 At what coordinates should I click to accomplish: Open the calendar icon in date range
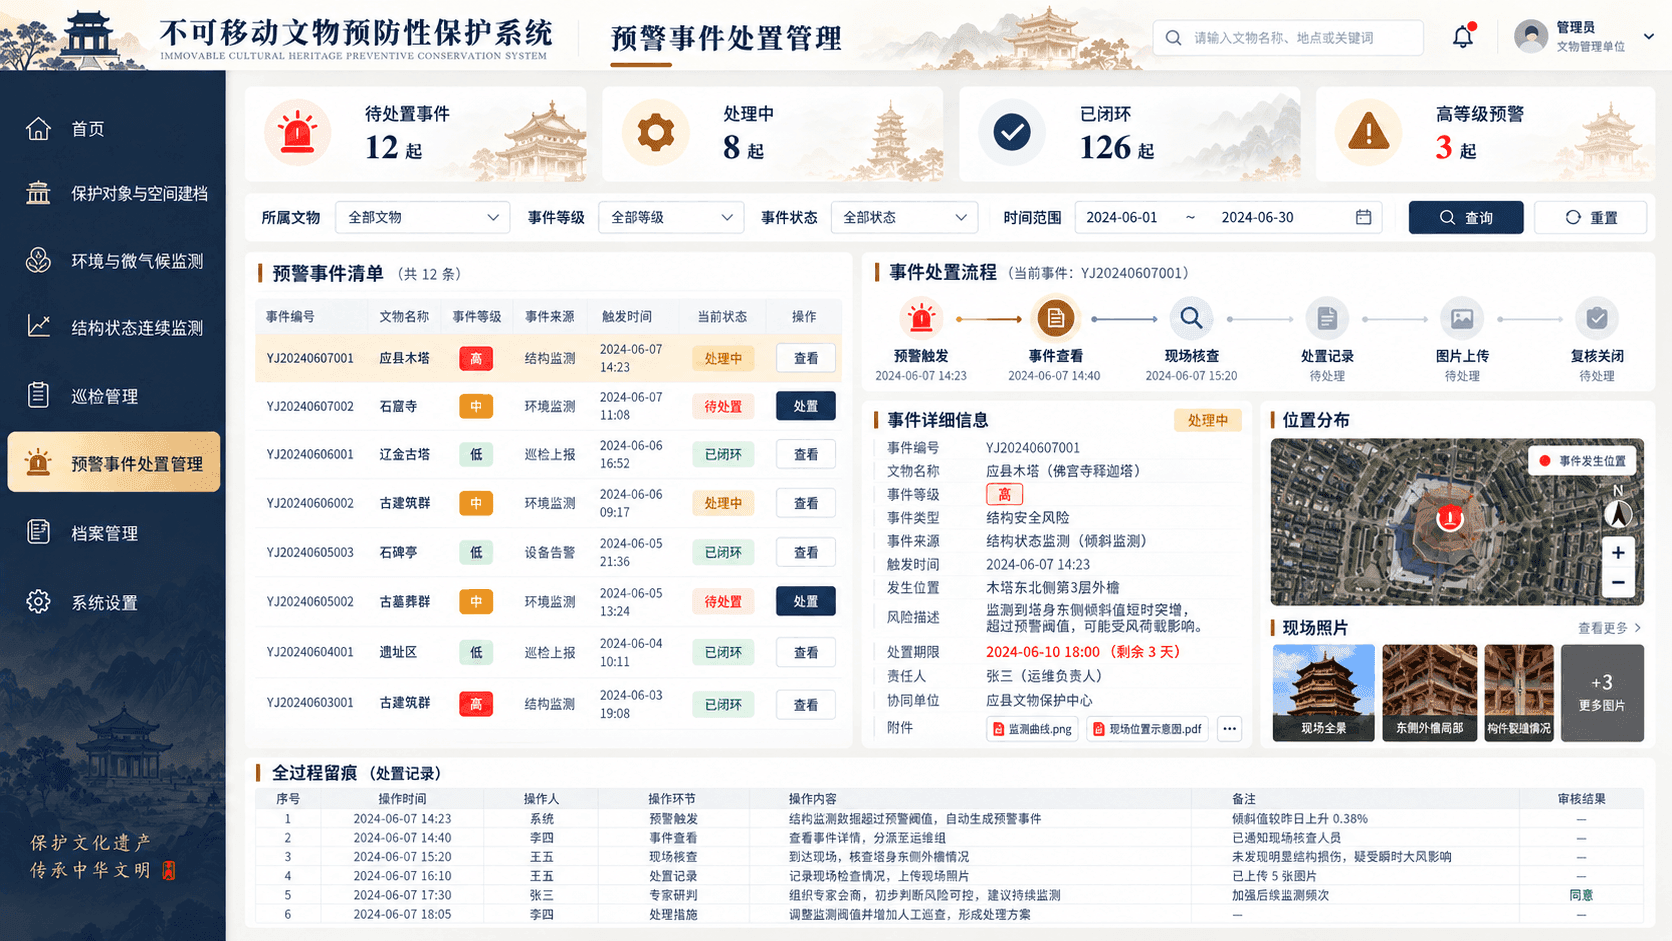[1363, 217]
